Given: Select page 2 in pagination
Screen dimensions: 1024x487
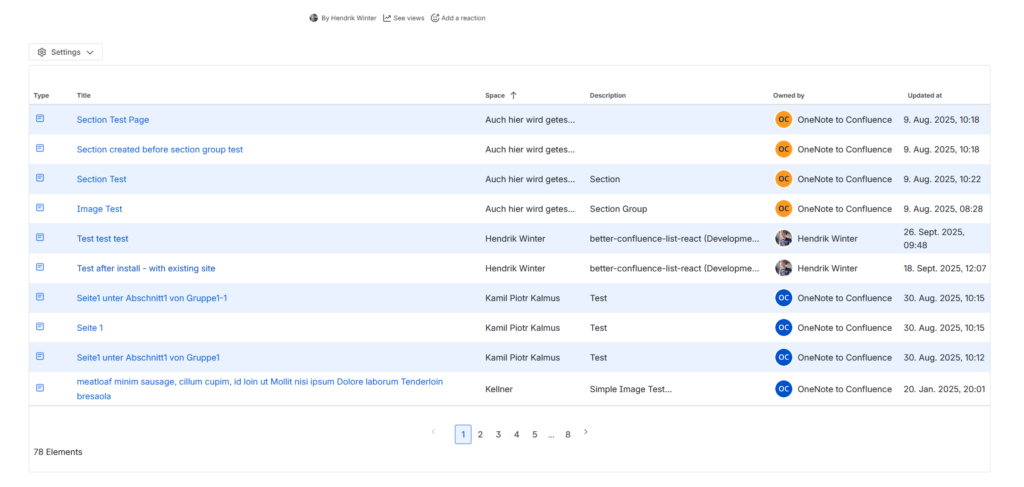Looking at the screenshot, I should click(x=480, y=434).
